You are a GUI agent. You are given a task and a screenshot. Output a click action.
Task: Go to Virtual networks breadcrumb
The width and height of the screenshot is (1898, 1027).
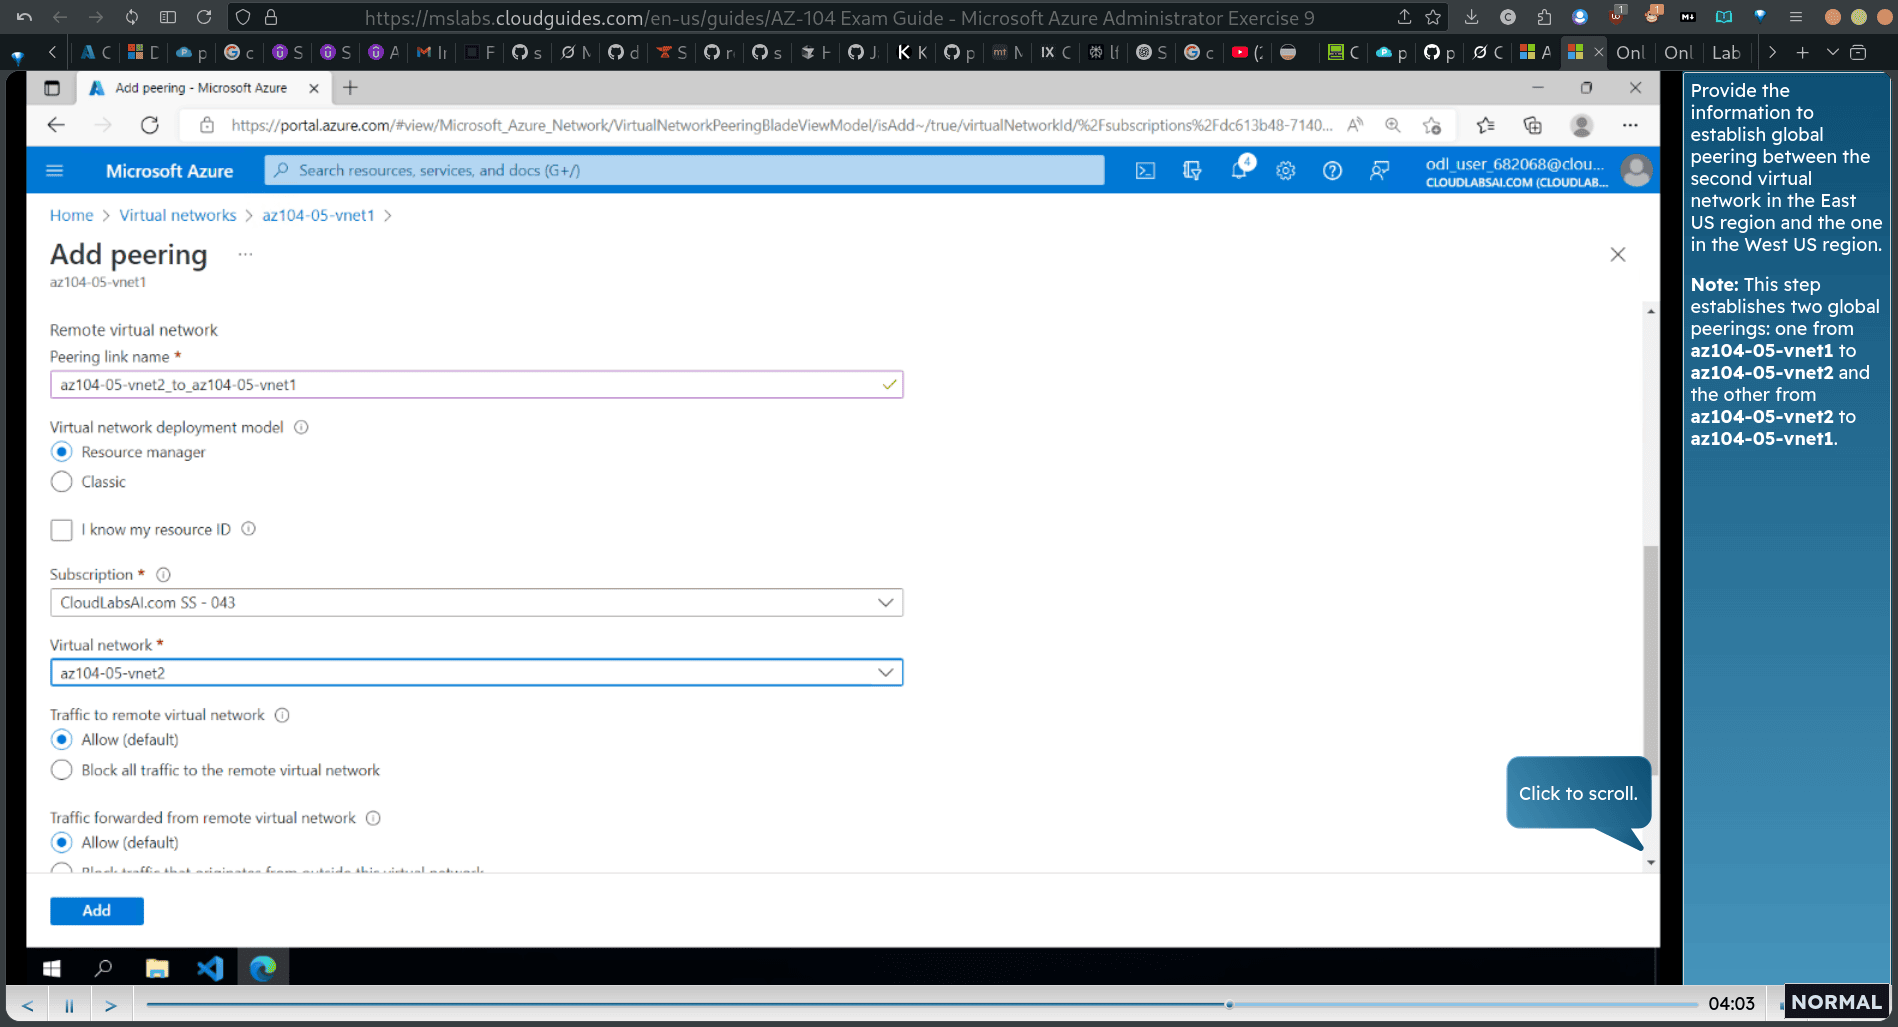[178, 216]
